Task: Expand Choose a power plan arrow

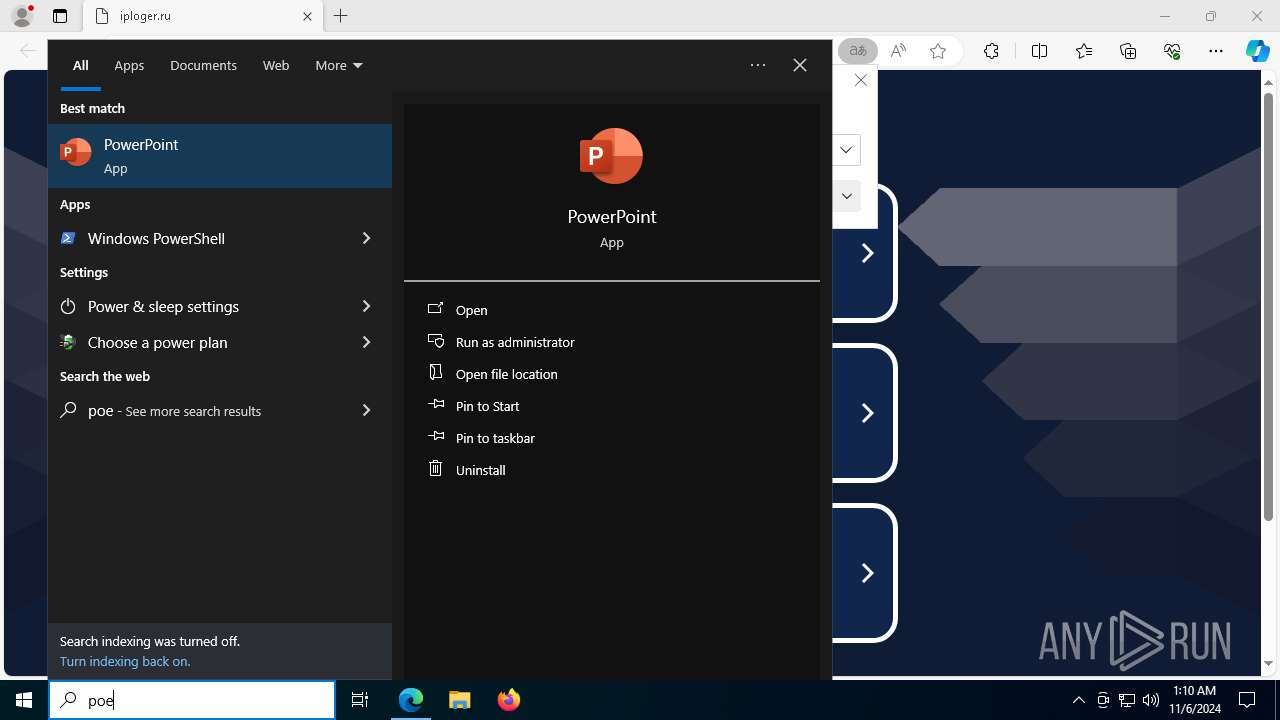Action: pos(366,342)
